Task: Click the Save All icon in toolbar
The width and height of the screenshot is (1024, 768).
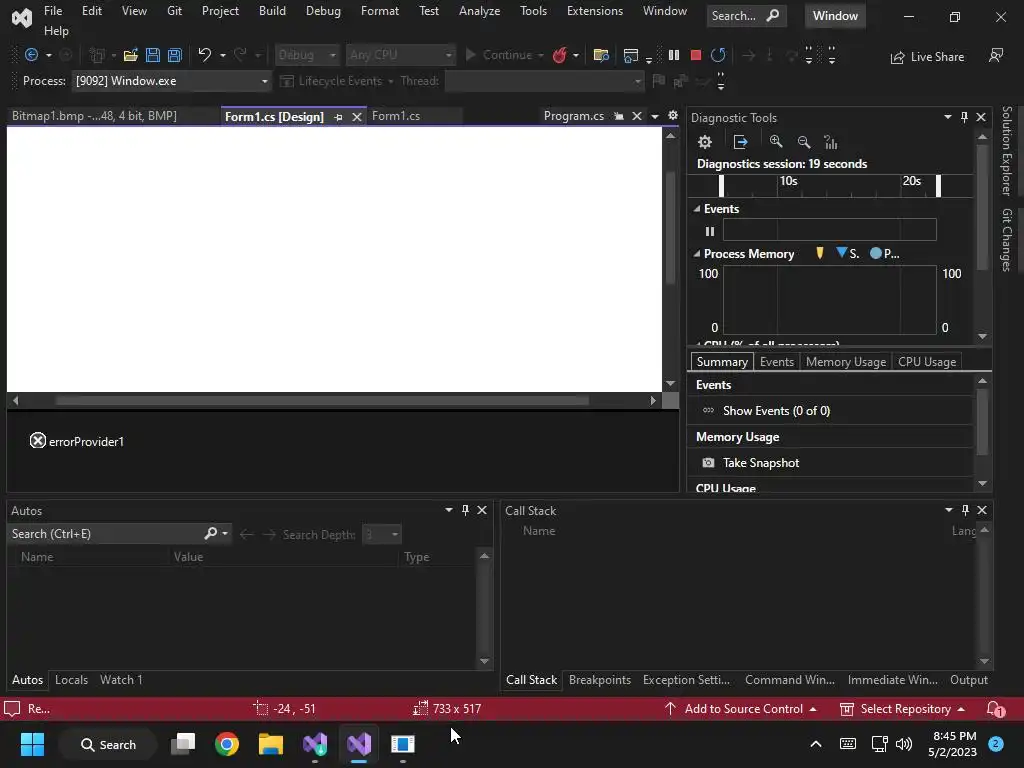Action: (x=175, y=55)
